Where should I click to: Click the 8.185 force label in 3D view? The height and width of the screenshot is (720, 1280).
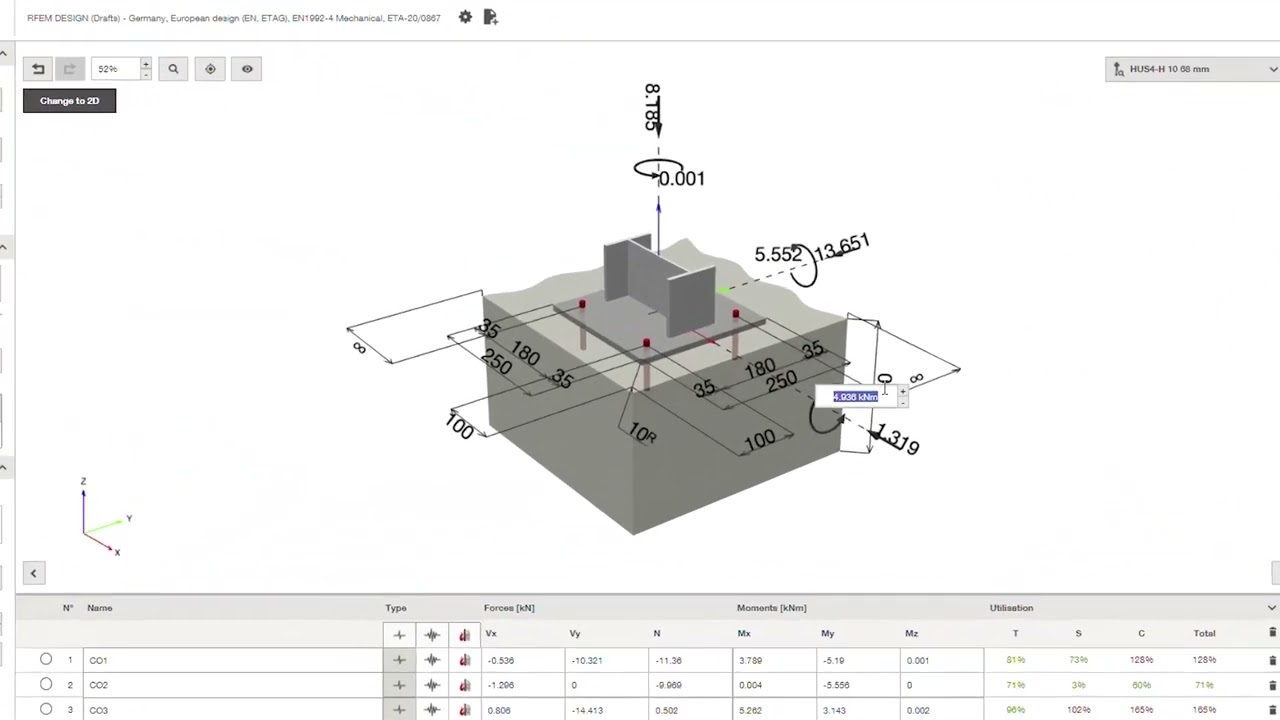pos(652,108)
